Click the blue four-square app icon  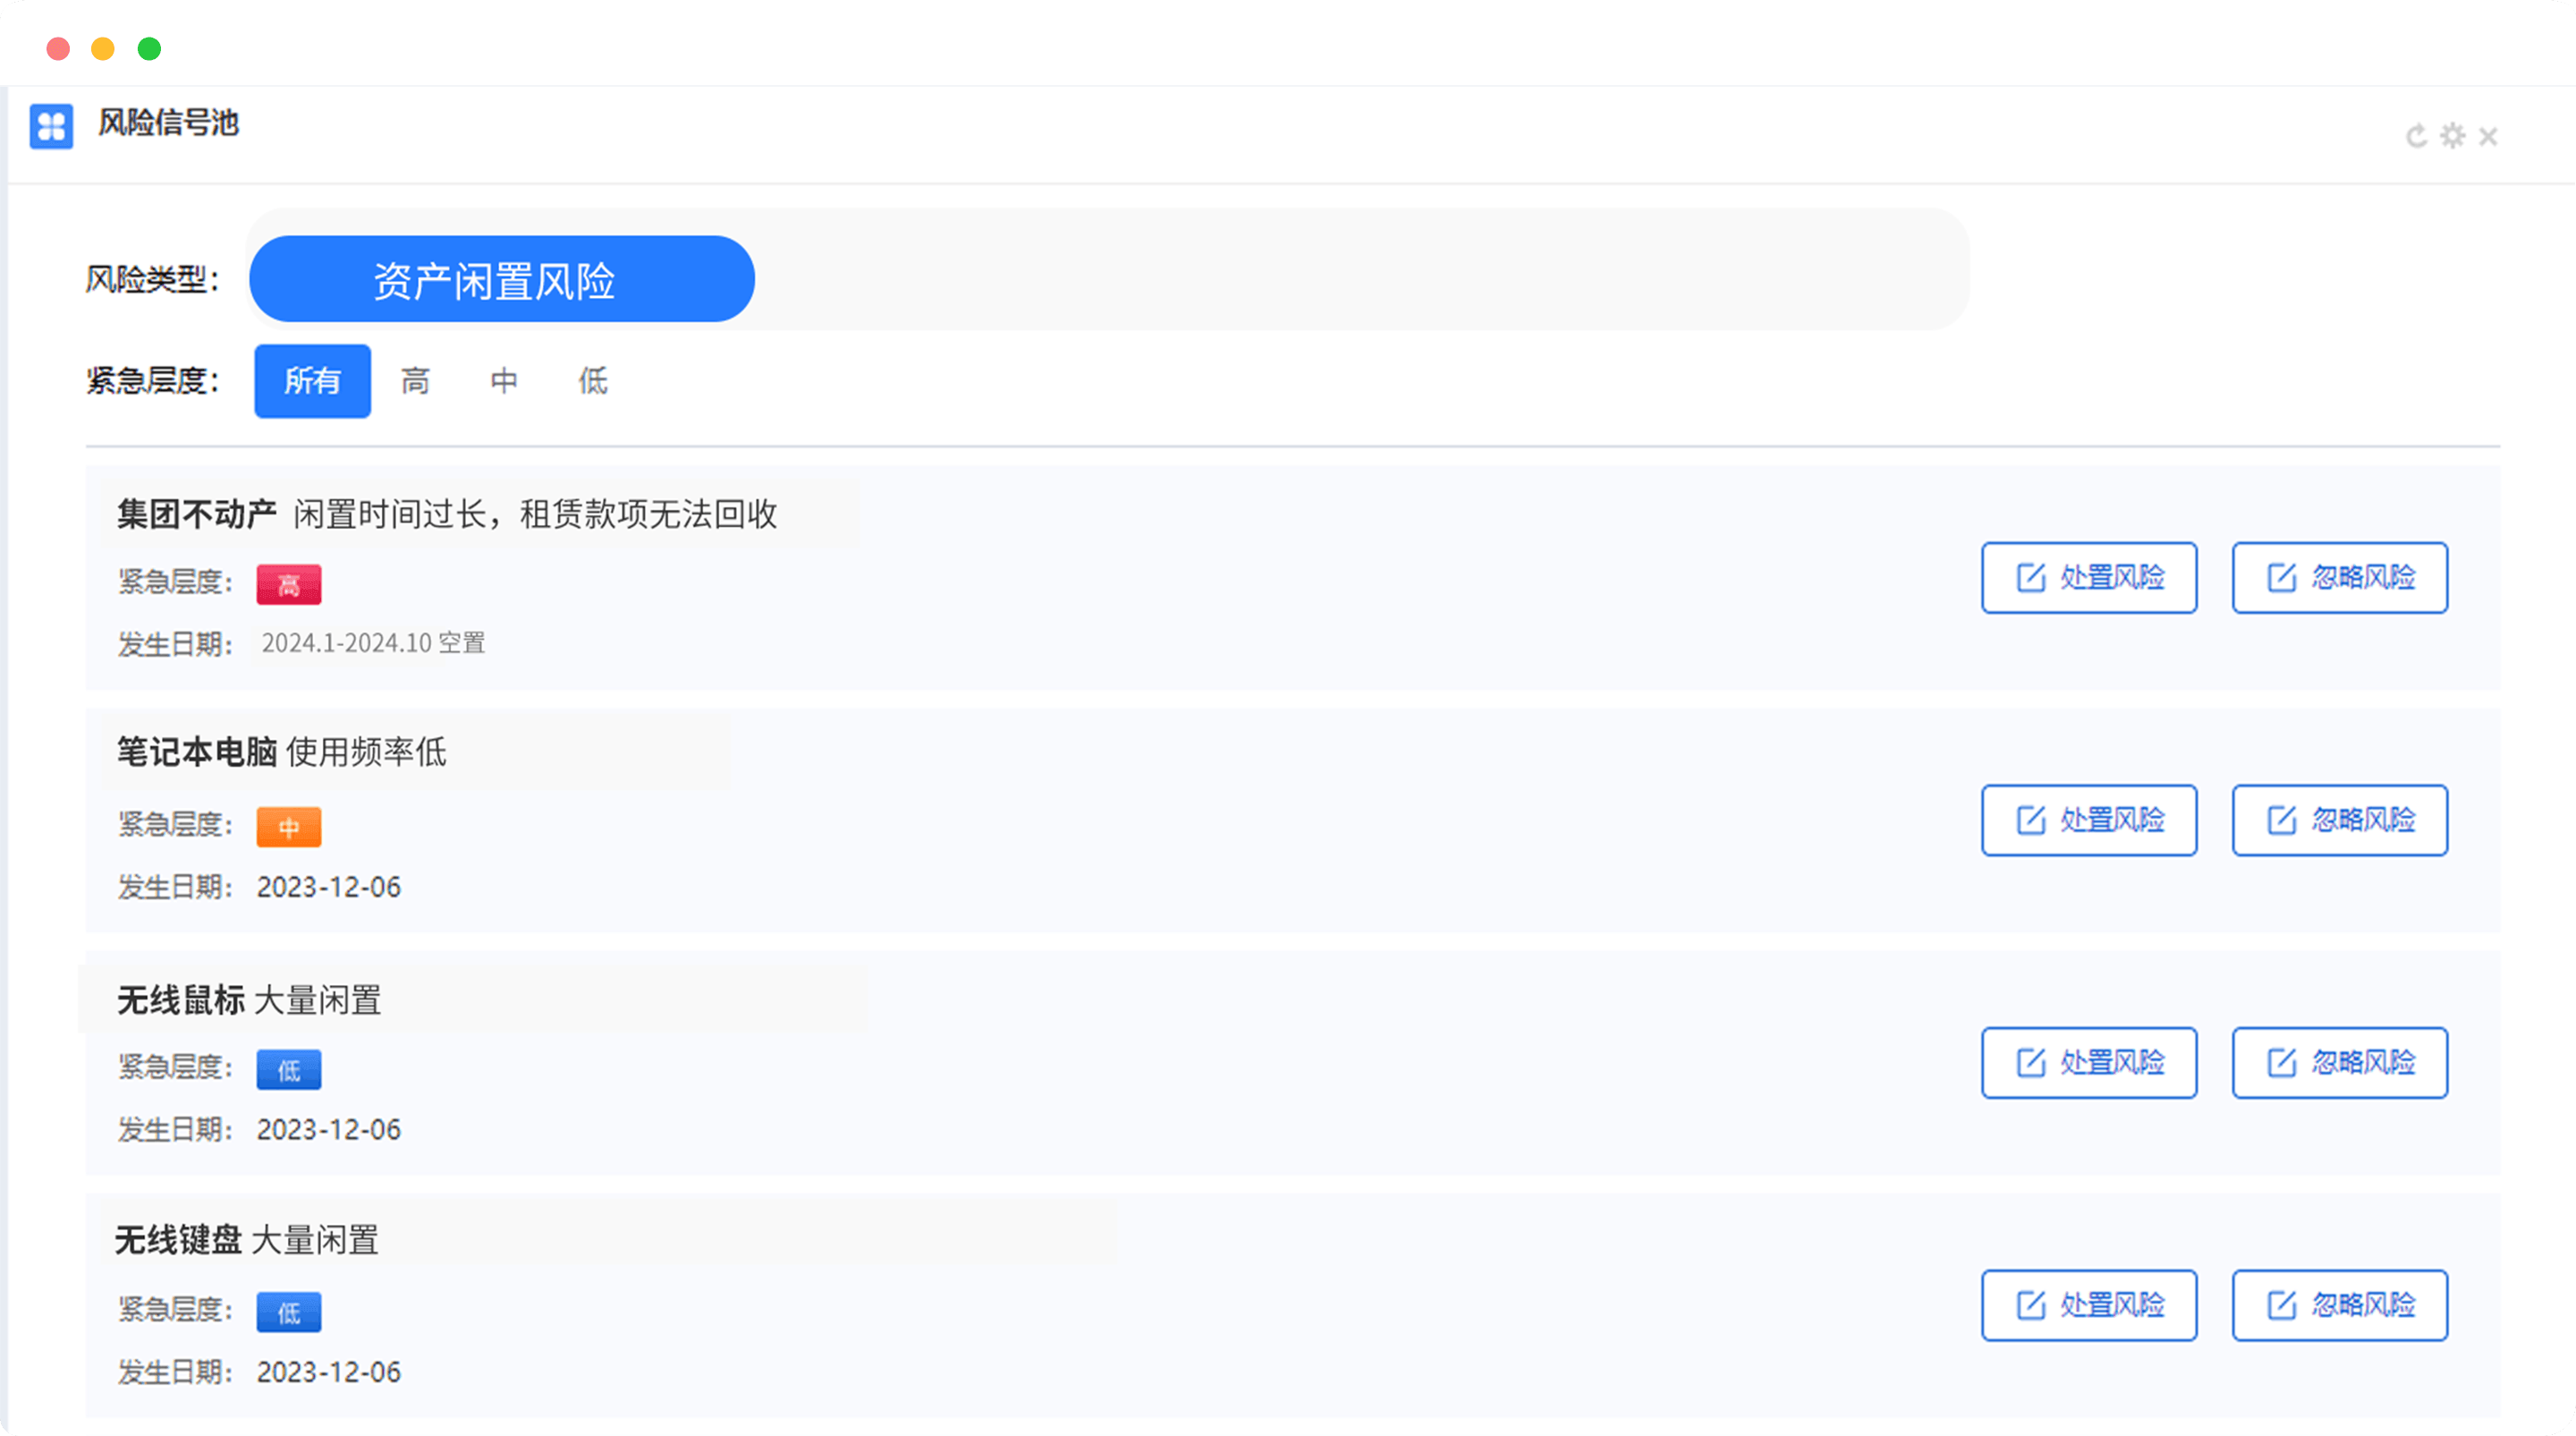tap(51, 127)
